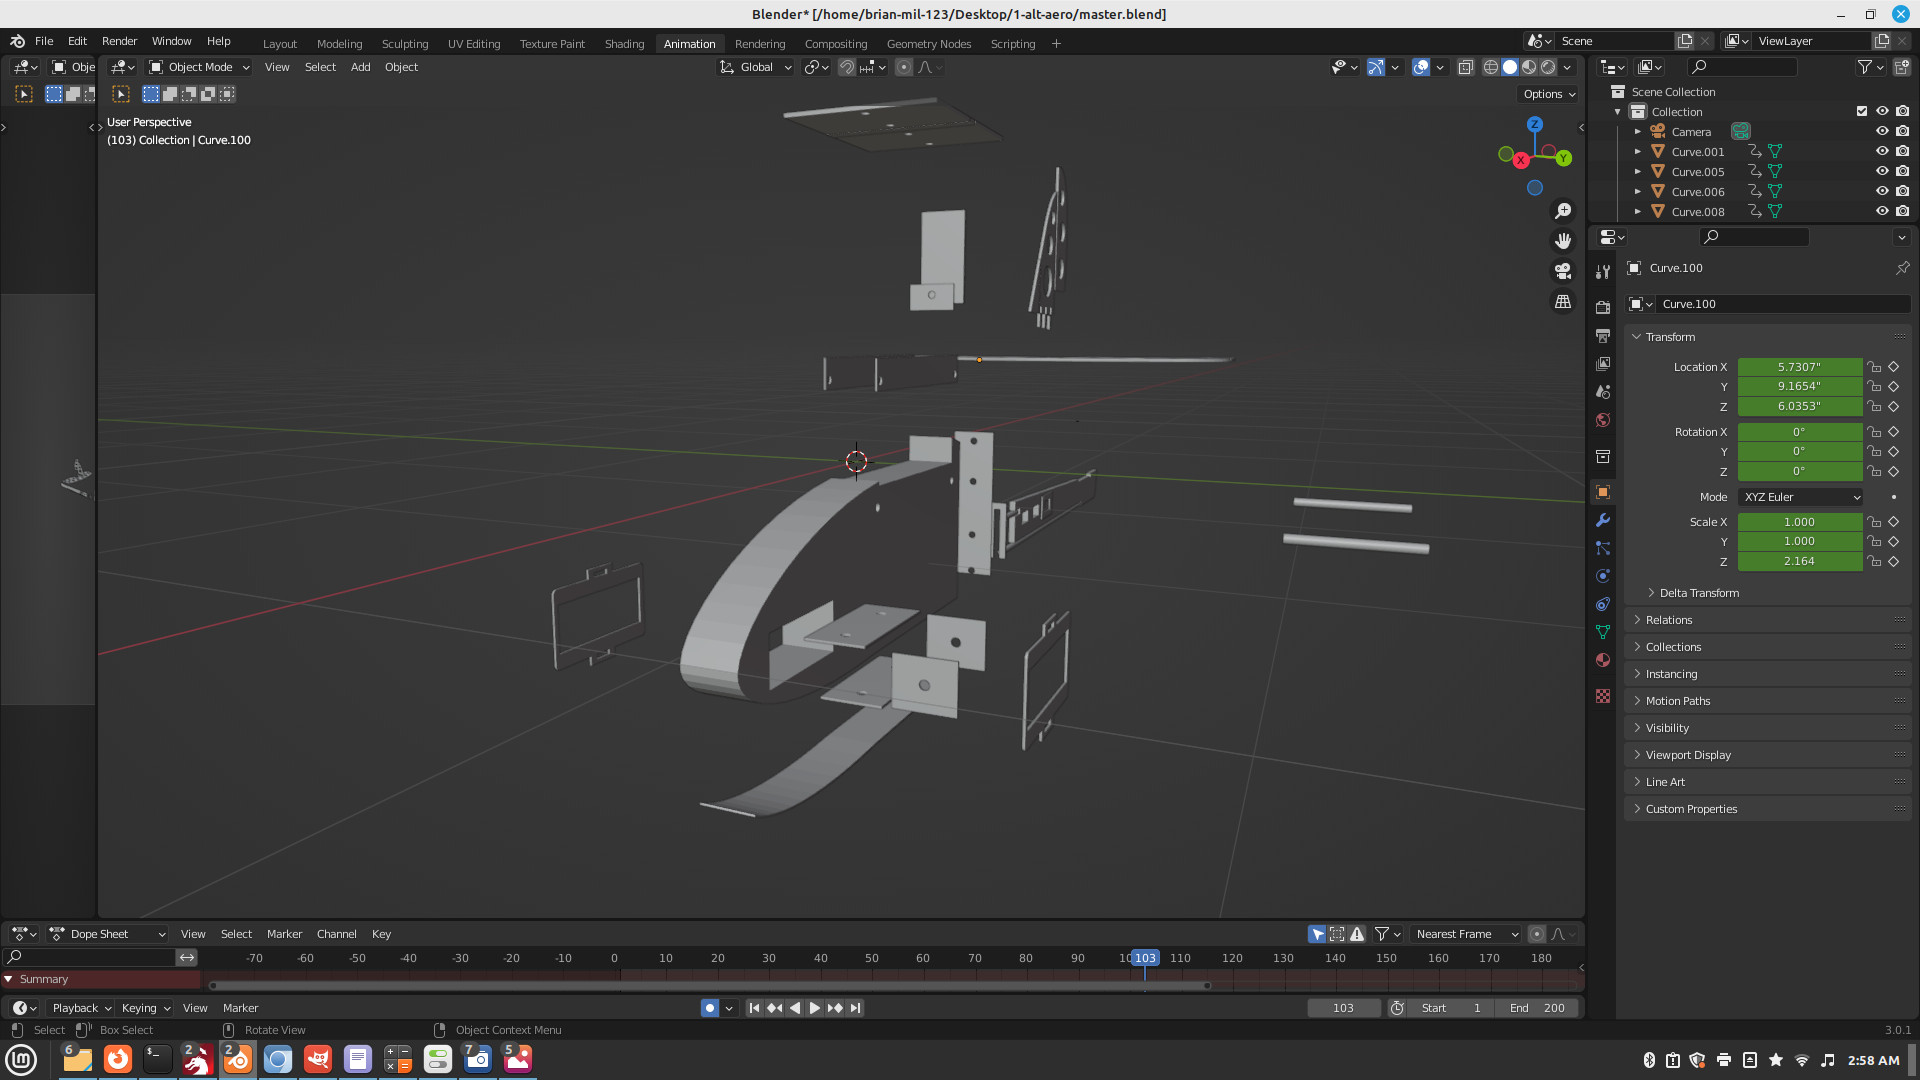Open the Global transform orientation dropdown
The width and height of the screenshot is (1920, 1080).
(x=756, y=67)
